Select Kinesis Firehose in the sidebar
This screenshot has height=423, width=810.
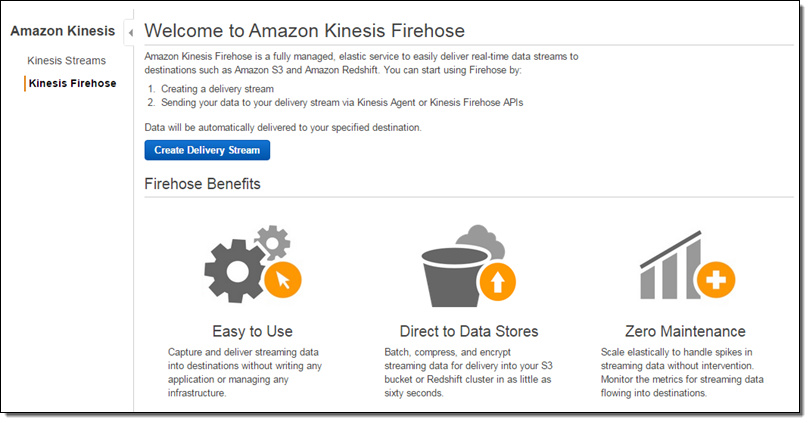click(x=72, y=83)
